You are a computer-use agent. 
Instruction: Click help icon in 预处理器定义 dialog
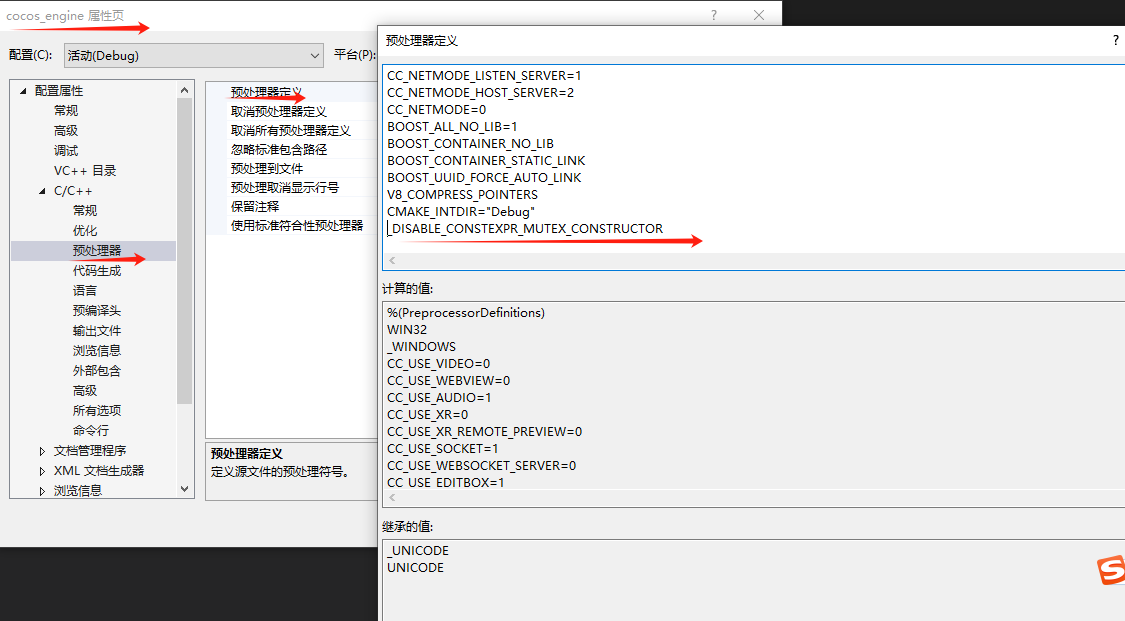click(x=1116, y=41)
